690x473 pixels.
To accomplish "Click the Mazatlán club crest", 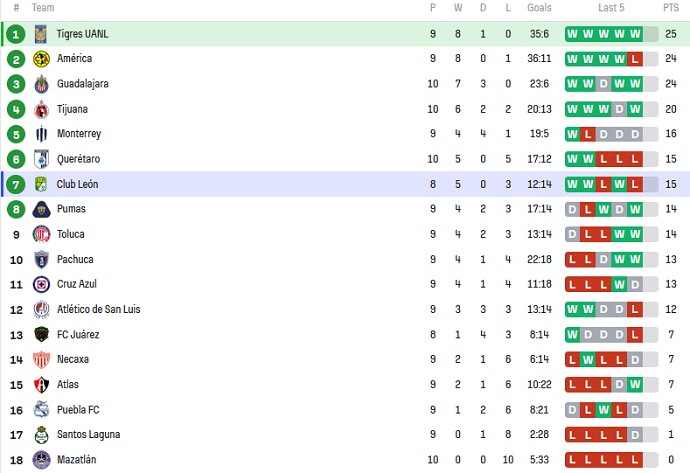I will click(x=41, y=459).
